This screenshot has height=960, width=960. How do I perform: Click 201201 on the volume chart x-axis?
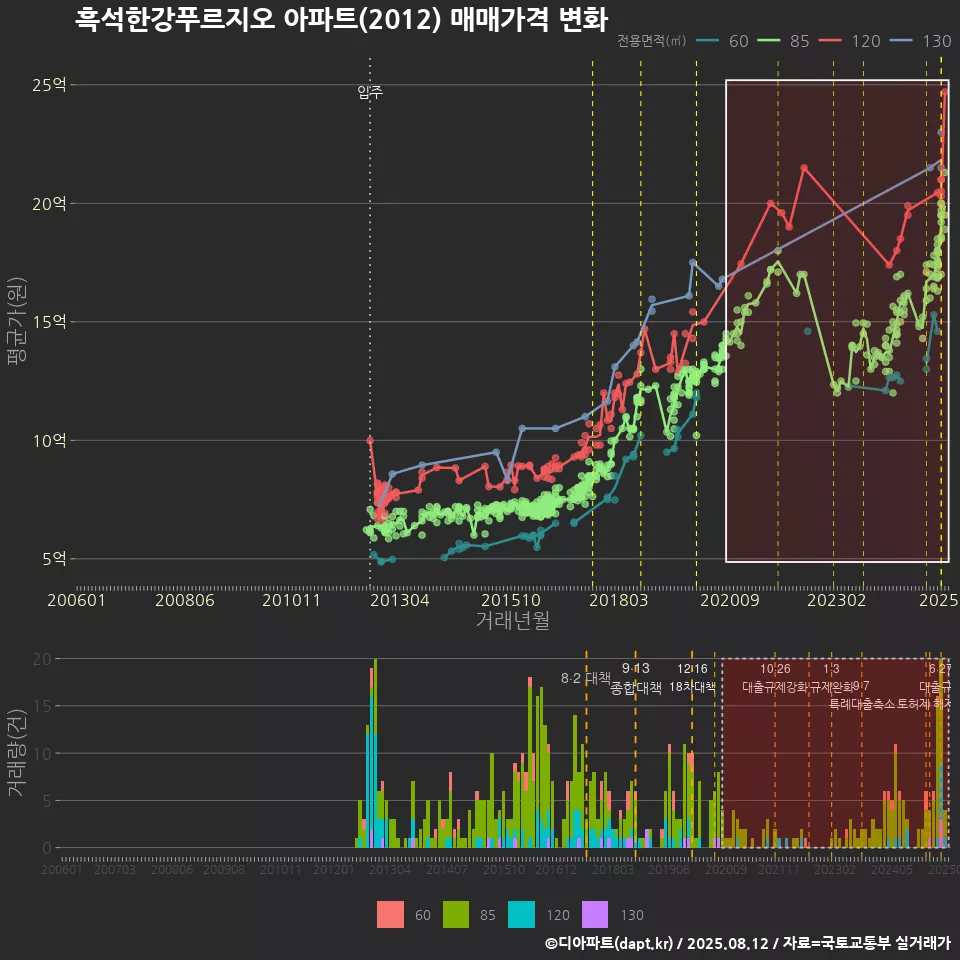pos(334,869)
